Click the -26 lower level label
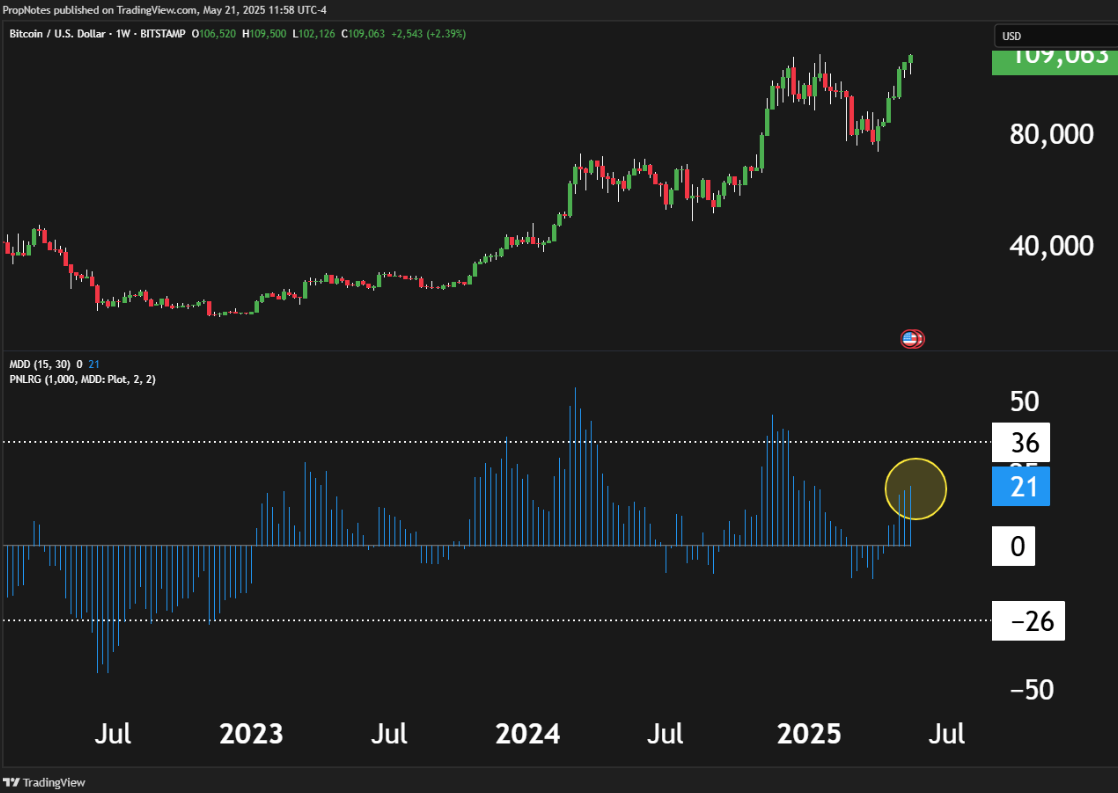The width and height of the screenshot is (1118, 793). coord(1027,621)
